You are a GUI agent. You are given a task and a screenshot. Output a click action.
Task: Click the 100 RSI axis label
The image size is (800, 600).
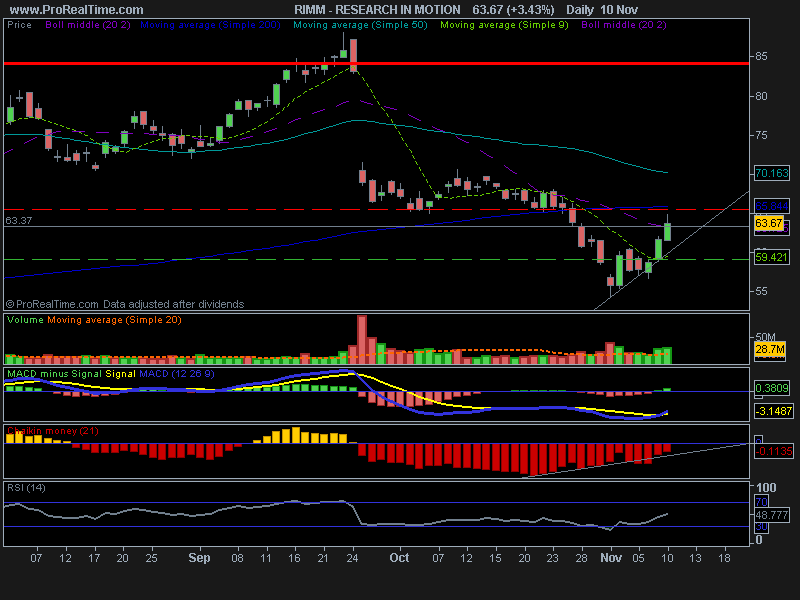click(766, 487)
